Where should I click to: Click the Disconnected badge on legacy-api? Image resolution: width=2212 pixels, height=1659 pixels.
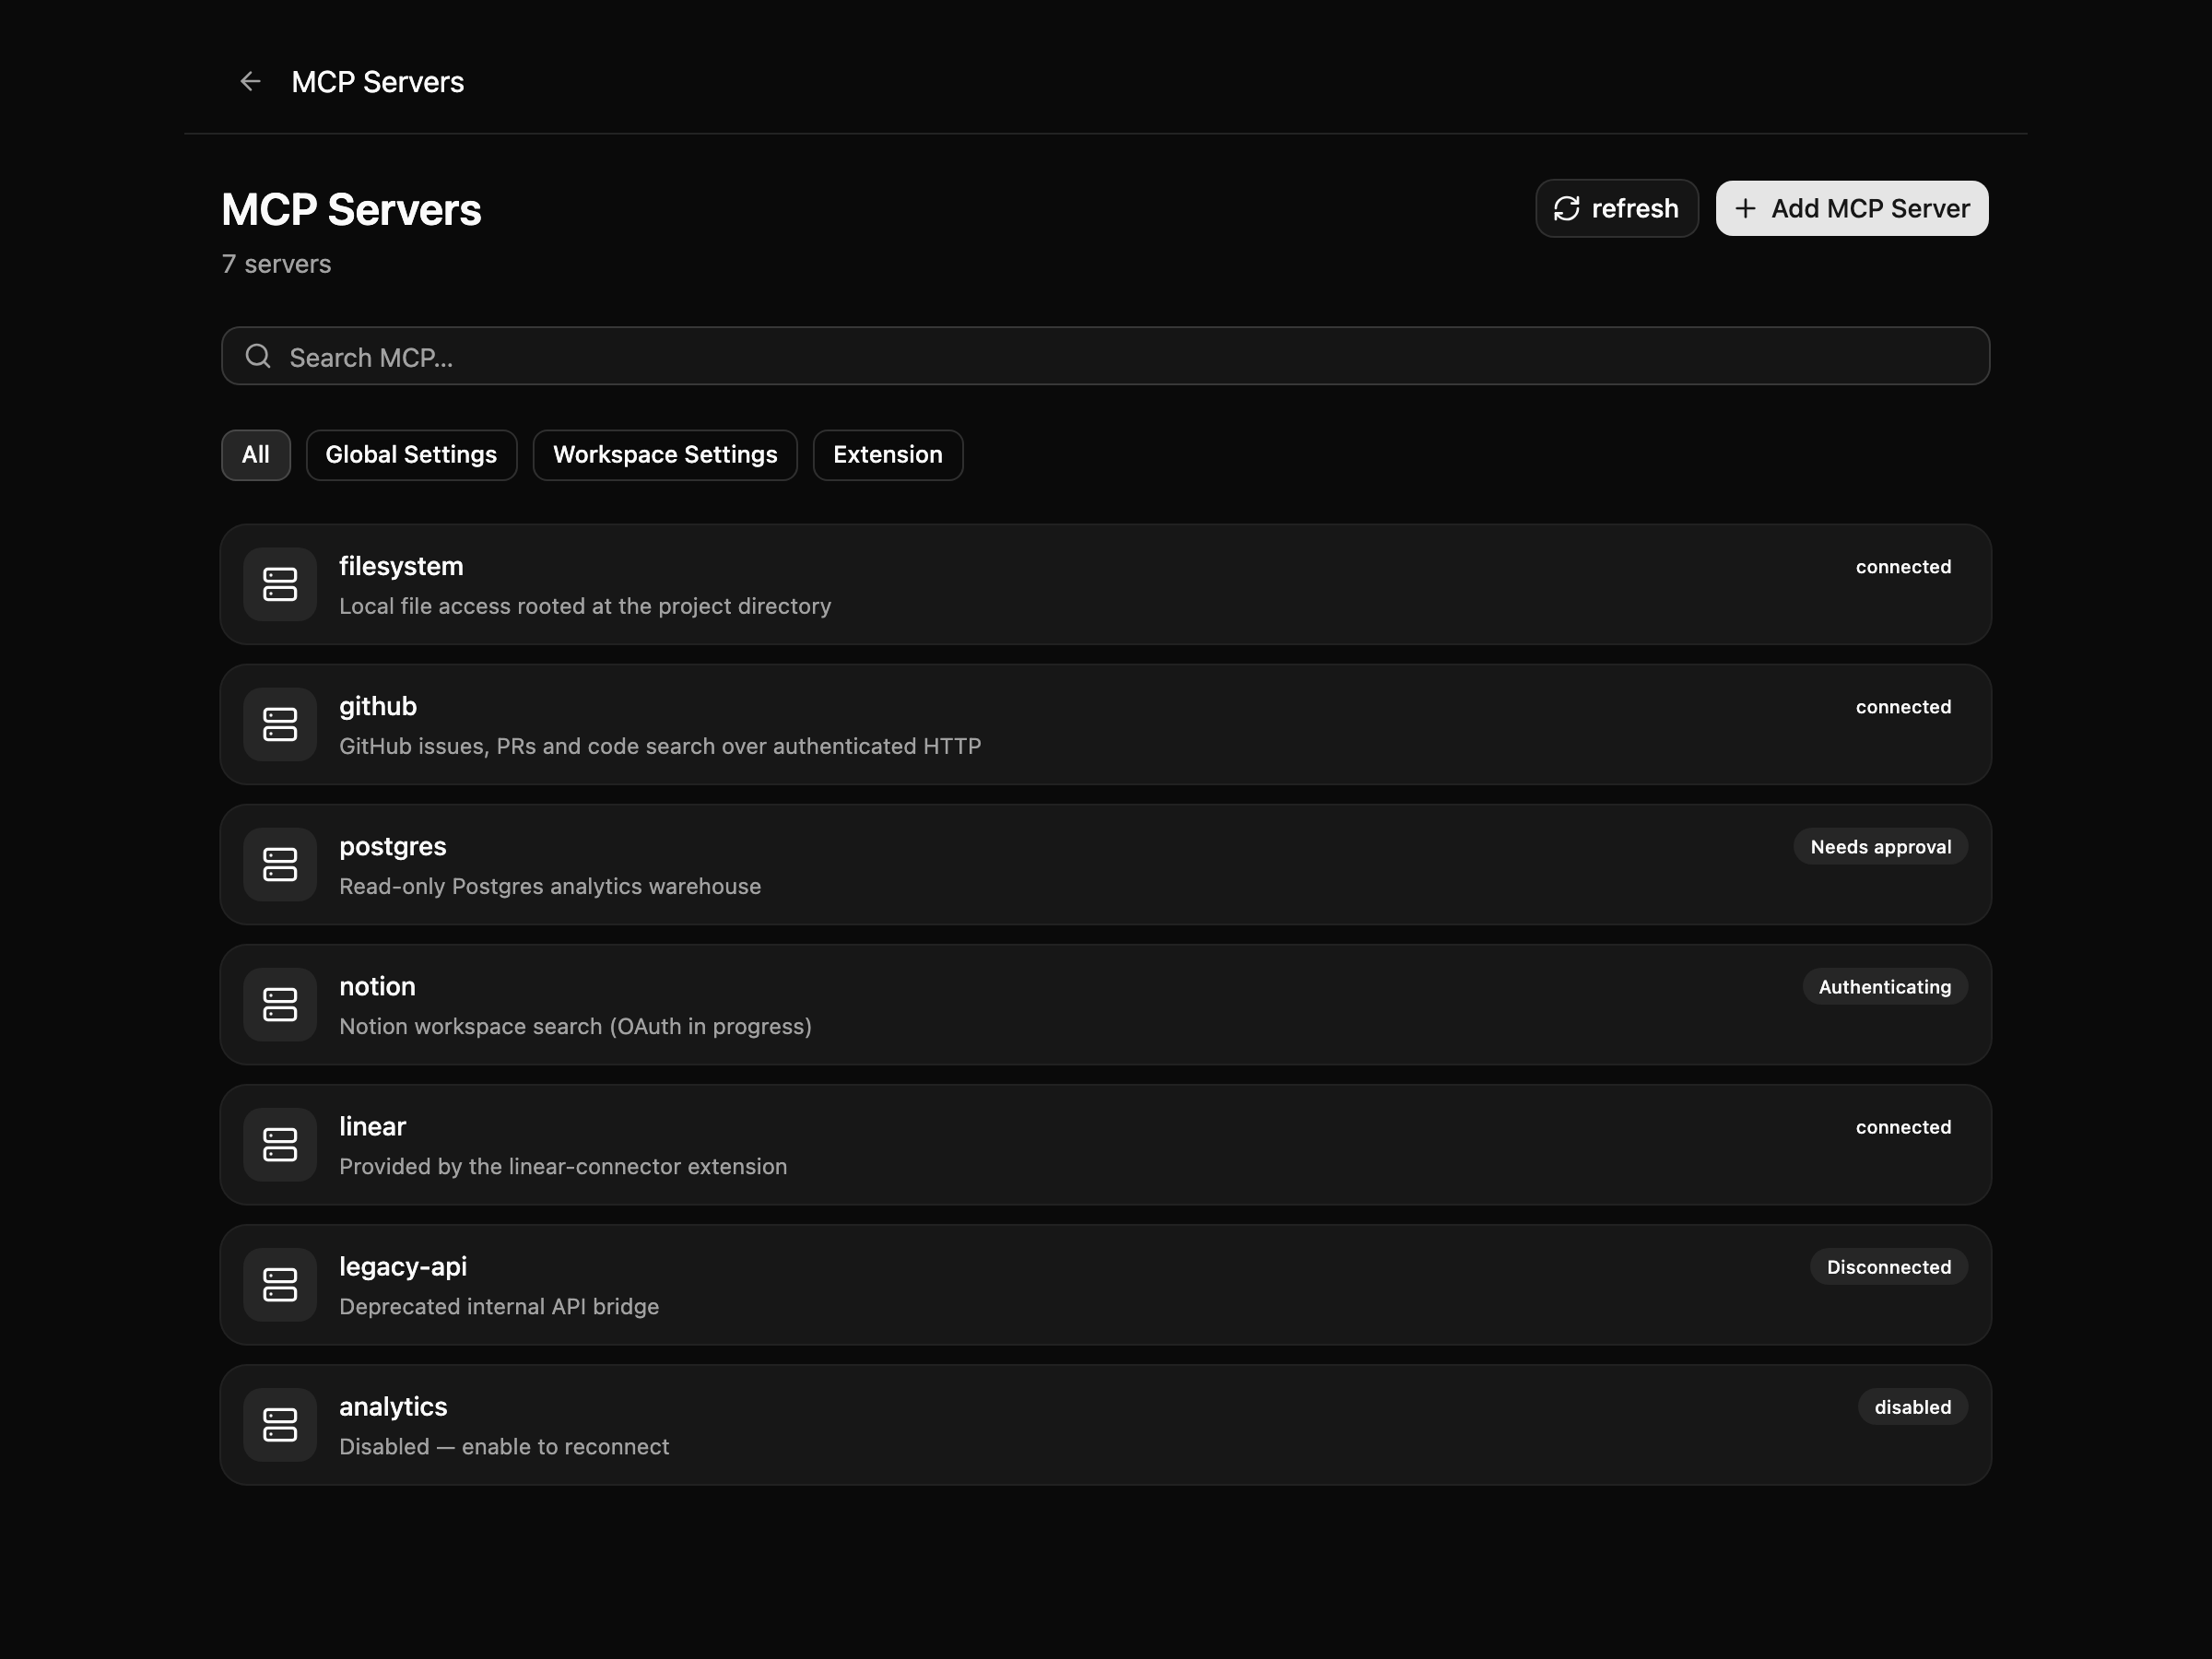1888,1267
